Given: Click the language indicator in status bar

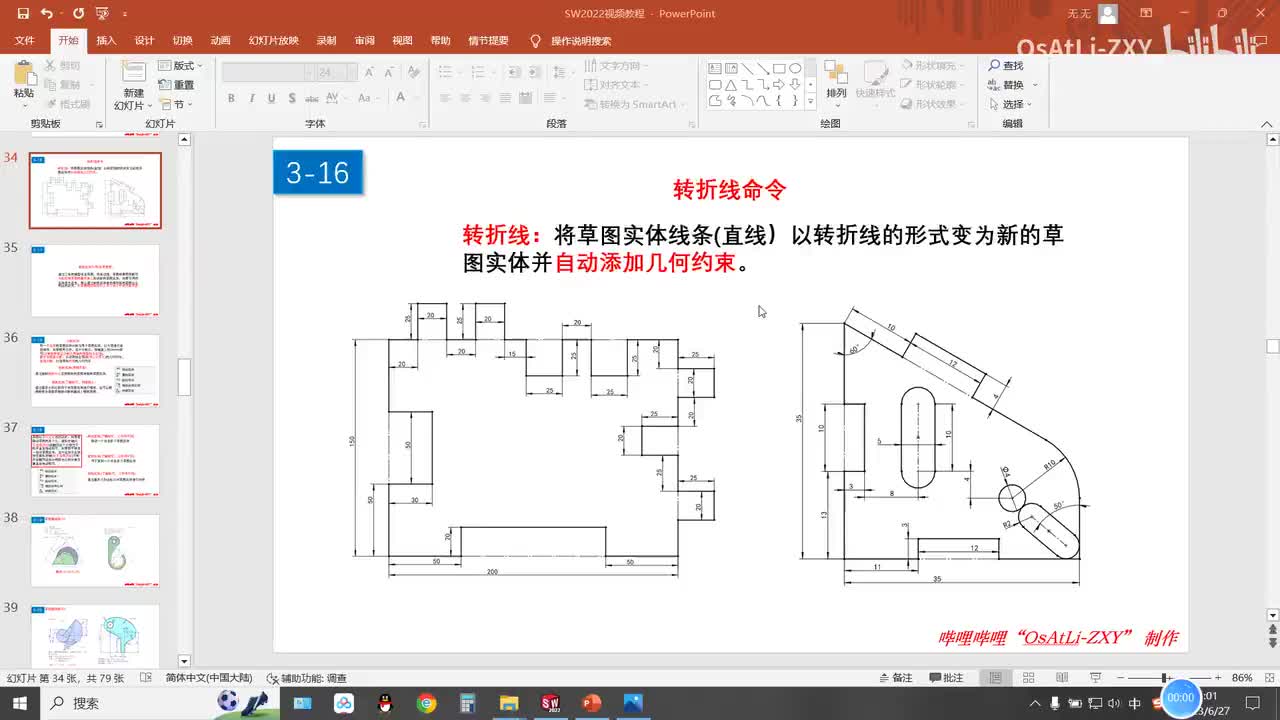Looking at the screenshot, I should 209,677.
